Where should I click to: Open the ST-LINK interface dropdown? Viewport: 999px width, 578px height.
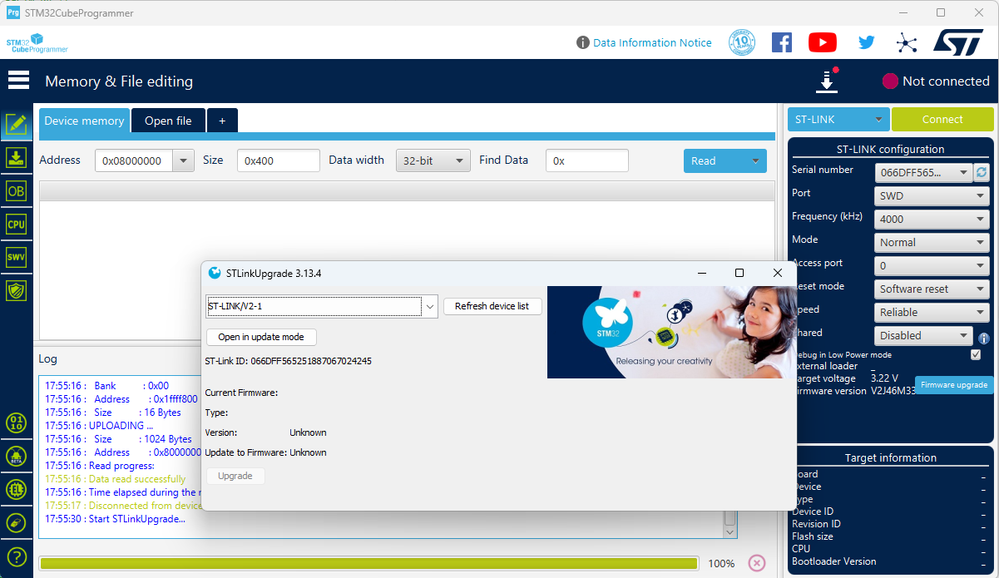point(838,119)
